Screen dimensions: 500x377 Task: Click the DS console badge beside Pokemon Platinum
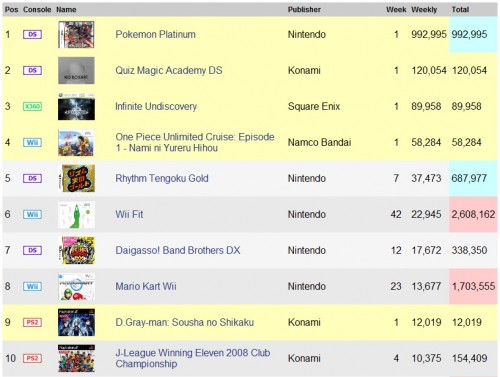tap(32, 34)
